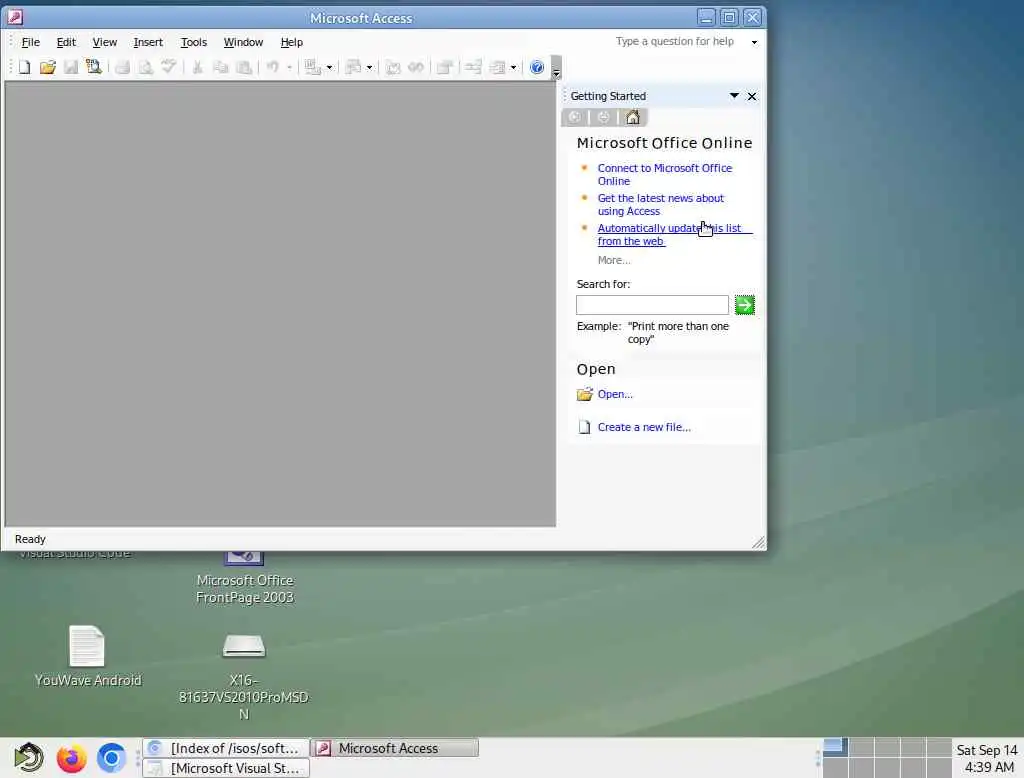Click the Print Preview toolbar icon
Image resolution: width=1024 pixels, height=778 pixels.
[146, 67]
